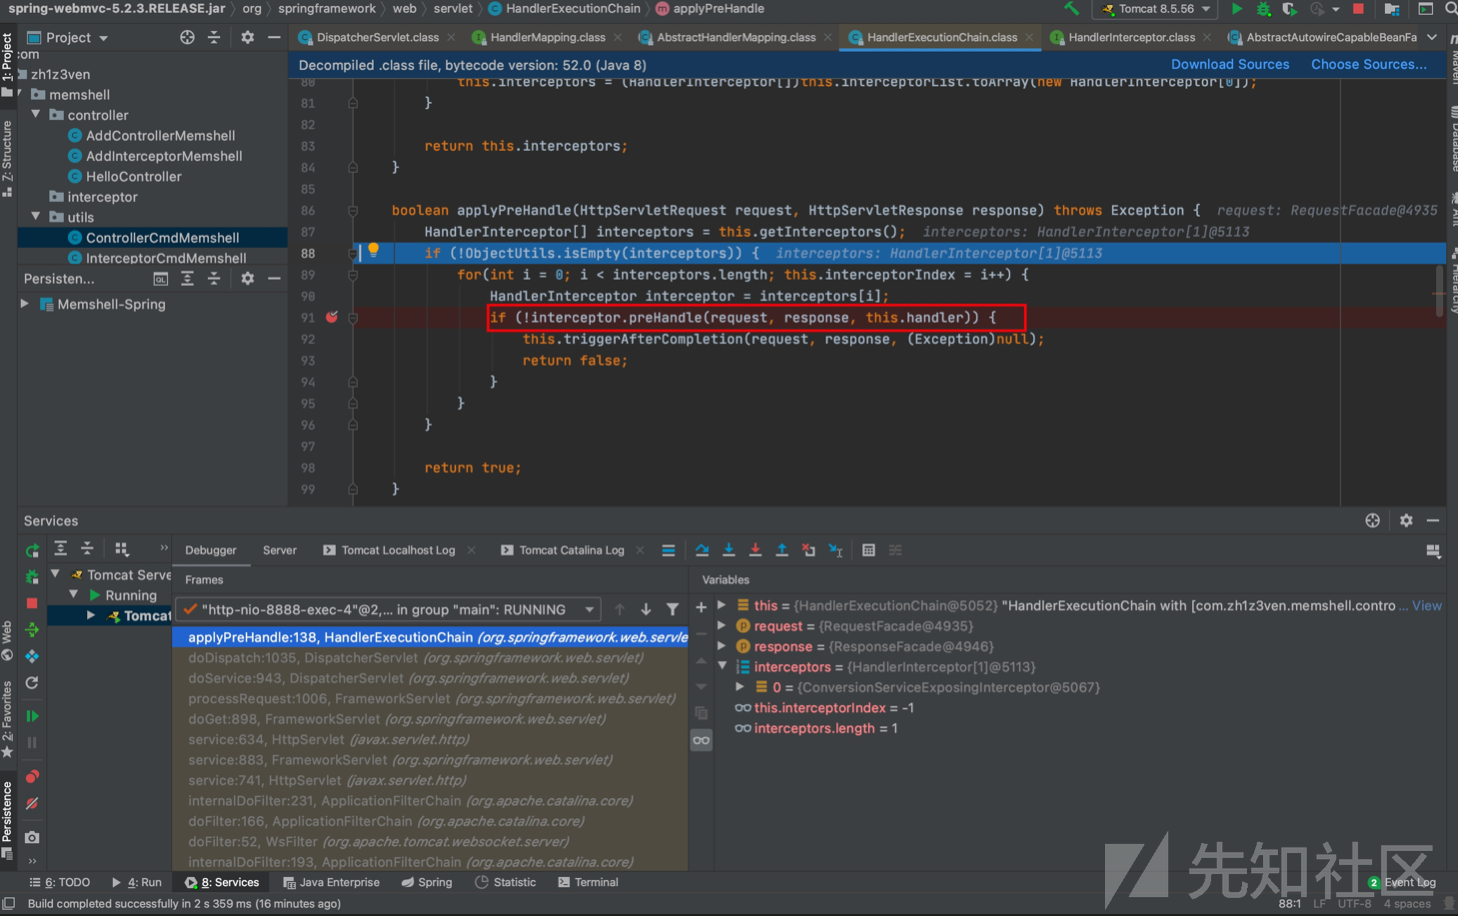Click the HandlerExecutionChain breadcrumb

point(572,8)
